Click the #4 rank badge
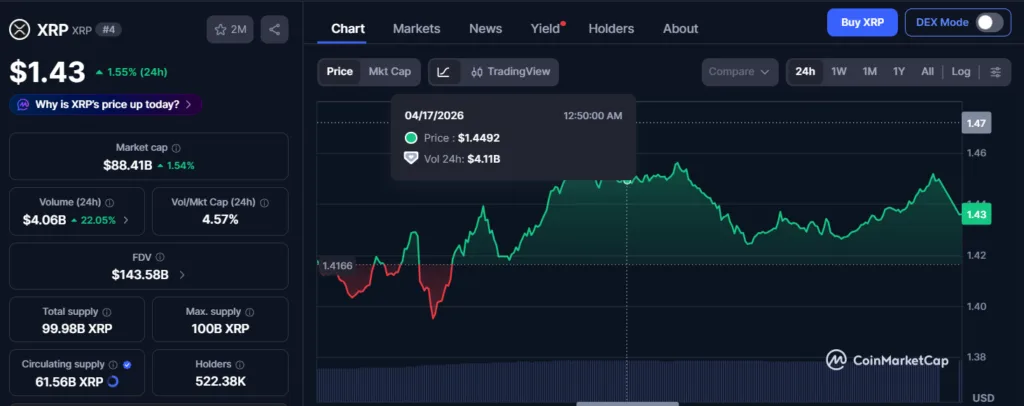 click(x=108, y=29)
